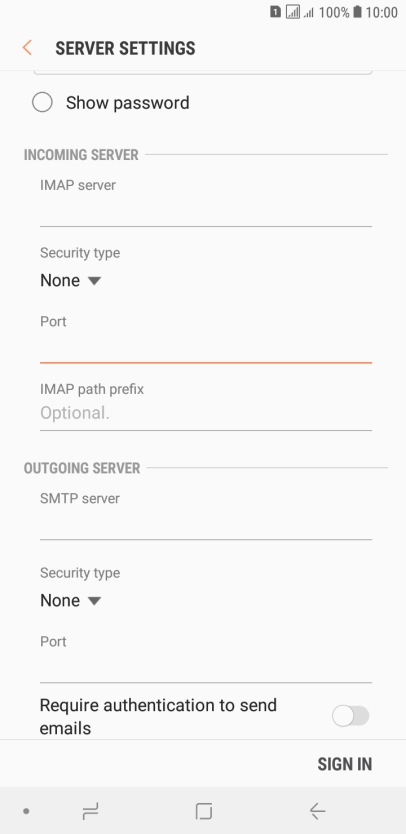Tap the IMAP path prefix Optional field
The width and height of the screenshot is (406, 834).
(x=205, y=414)
